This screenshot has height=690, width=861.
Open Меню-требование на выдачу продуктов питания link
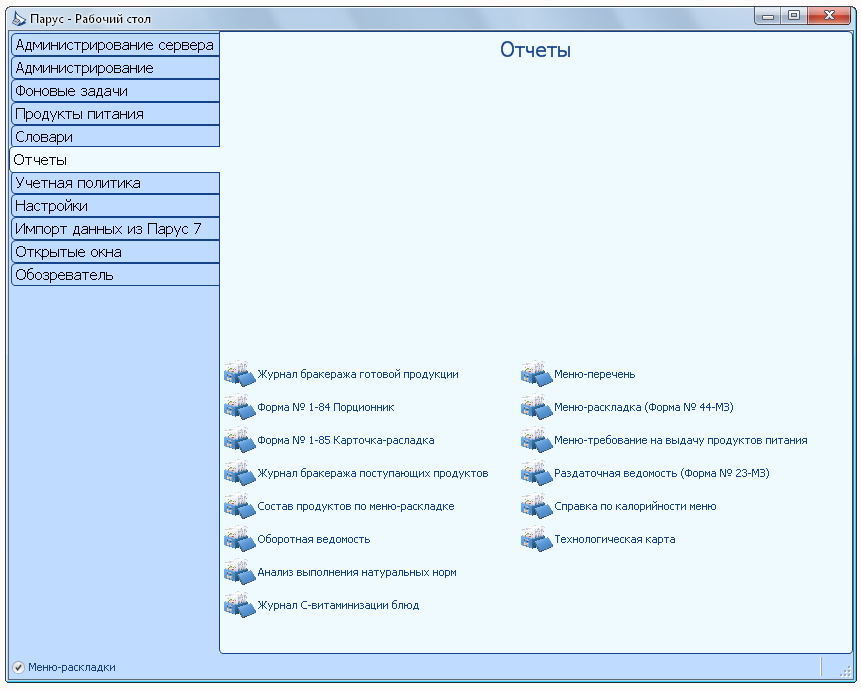click(680, 440)
